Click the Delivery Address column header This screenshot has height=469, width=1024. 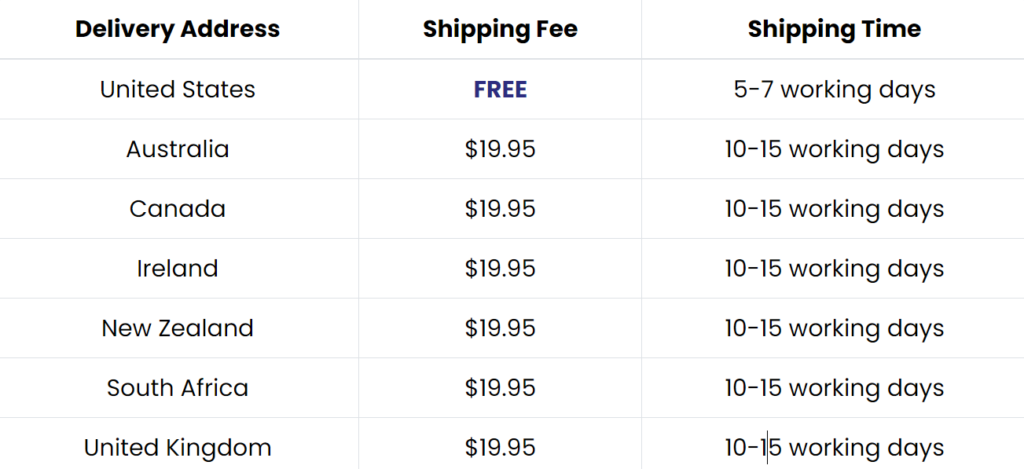178,29
